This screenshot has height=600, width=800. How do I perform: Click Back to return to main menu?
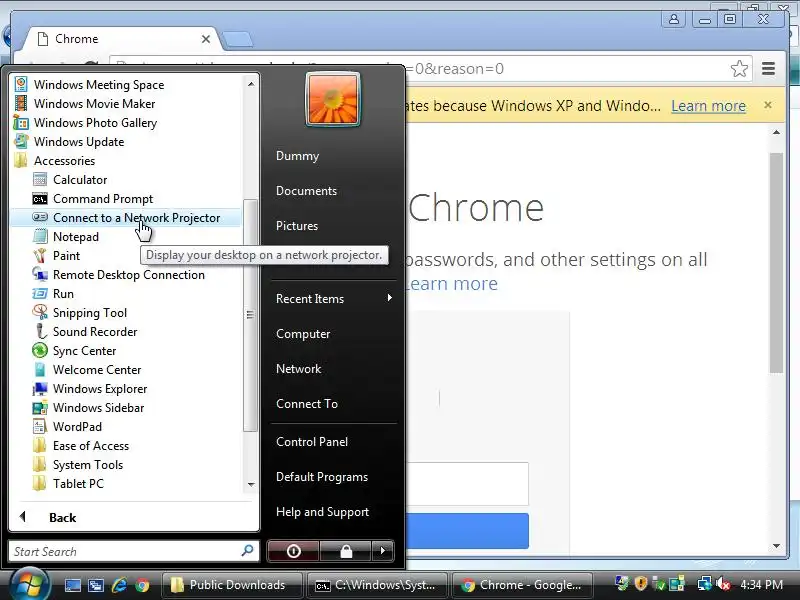pyautogui.click(x=62, y=517)
